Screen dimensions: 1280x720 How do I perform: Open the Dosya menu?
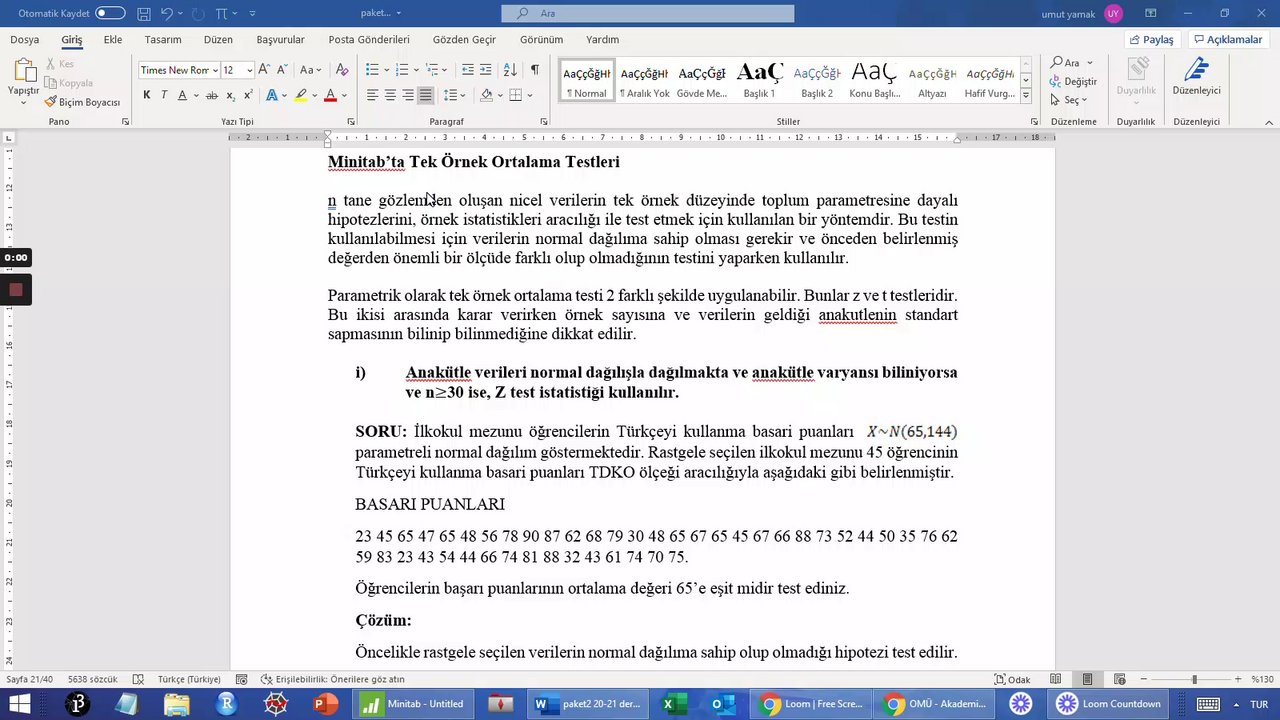coord(25,40)
